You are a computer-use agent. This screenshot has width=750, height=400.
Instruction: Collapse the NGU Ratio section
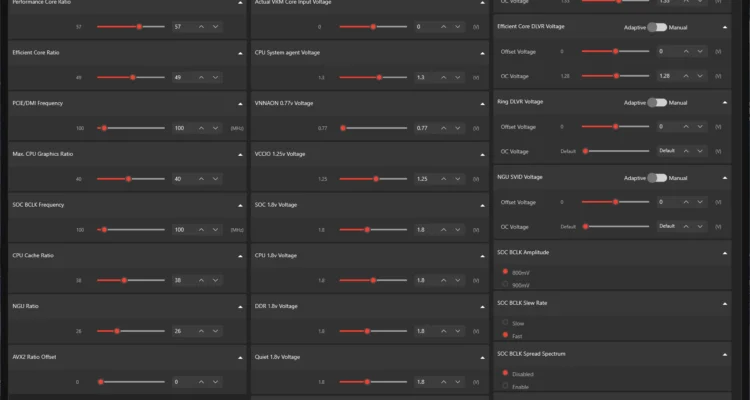click(240, 307)
